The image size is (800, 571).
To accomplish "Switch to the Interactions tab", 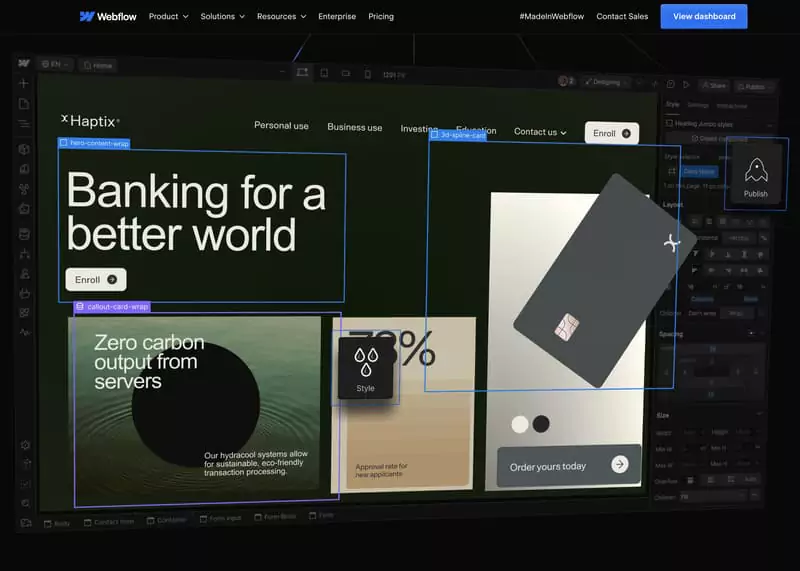I will 732,106.
